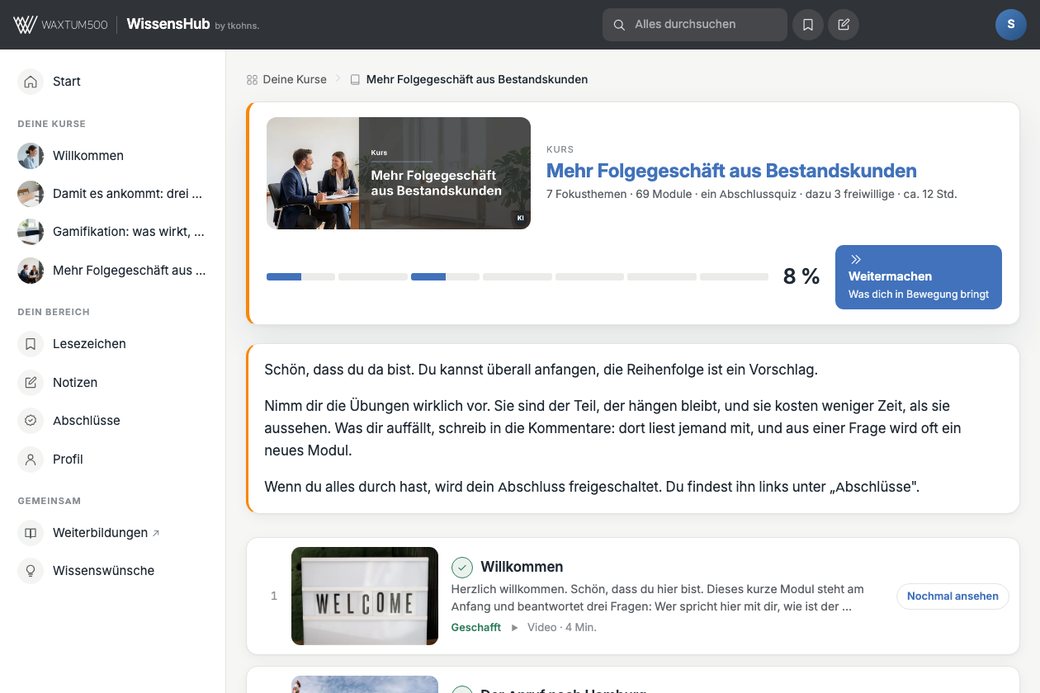Click the second progress bar segment
The height and width of the screenshot is (693, 1040).
point(373,277)
